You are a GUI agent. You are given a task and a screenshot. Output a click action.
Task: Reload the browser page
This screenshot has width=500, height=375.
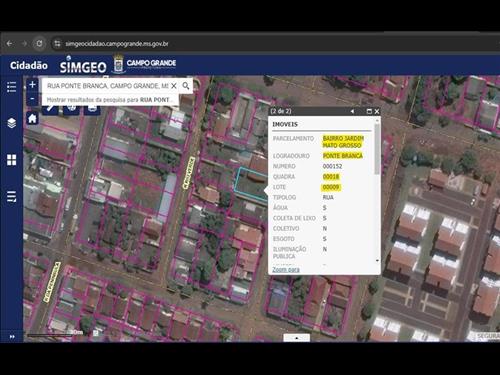pyautogui.click(x=39, y=44)
